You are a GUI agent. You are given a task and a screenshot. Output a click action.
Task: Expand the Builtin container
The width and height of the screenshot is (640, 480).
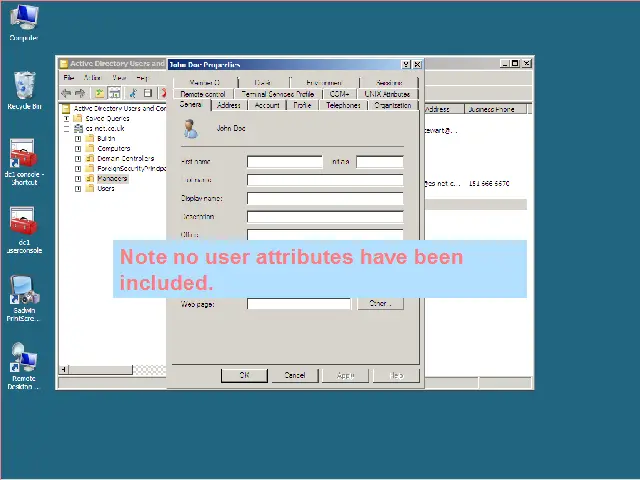click(x=78, y=139)
